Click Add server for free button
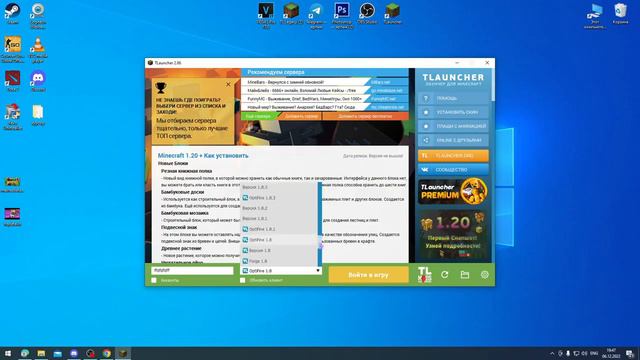Screen dimensions: 640x360 pyautogui.click(x=365, y=116)
